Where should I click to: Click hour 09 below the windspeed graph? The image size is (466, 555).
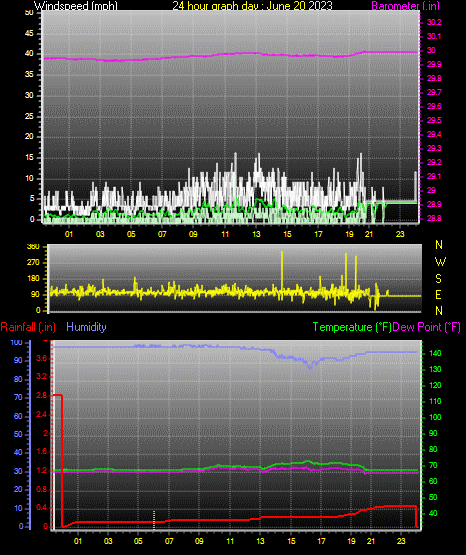pos(193,234)
